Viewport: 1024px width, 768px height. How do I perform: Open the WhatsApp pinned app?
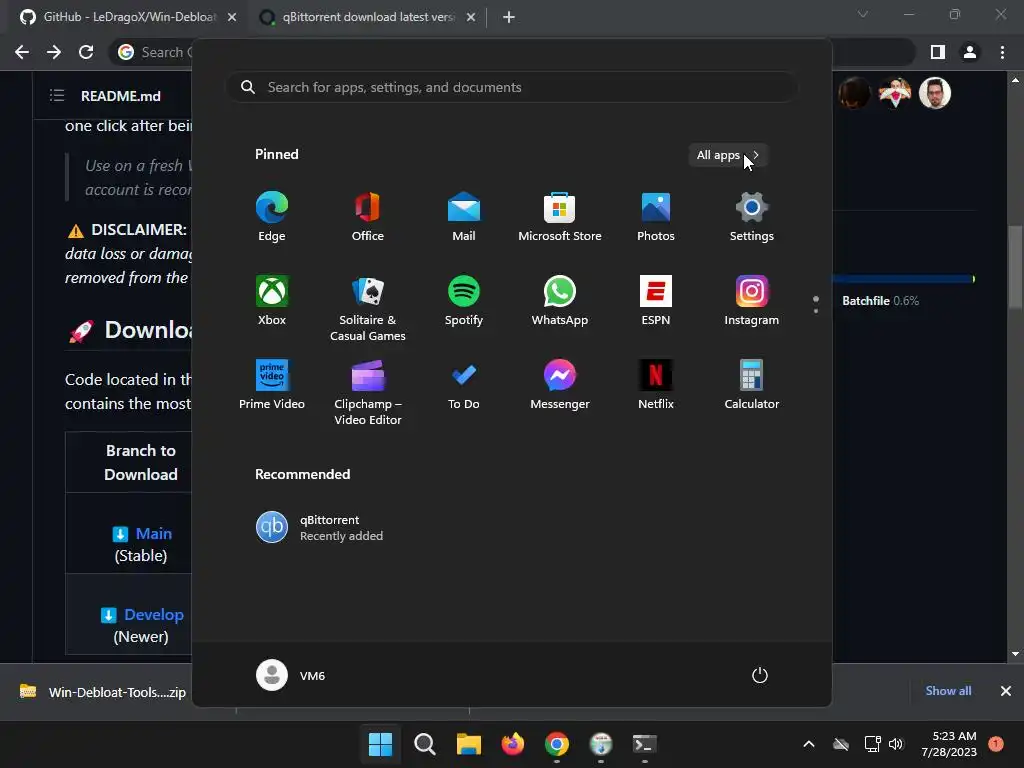click(560, 300)
